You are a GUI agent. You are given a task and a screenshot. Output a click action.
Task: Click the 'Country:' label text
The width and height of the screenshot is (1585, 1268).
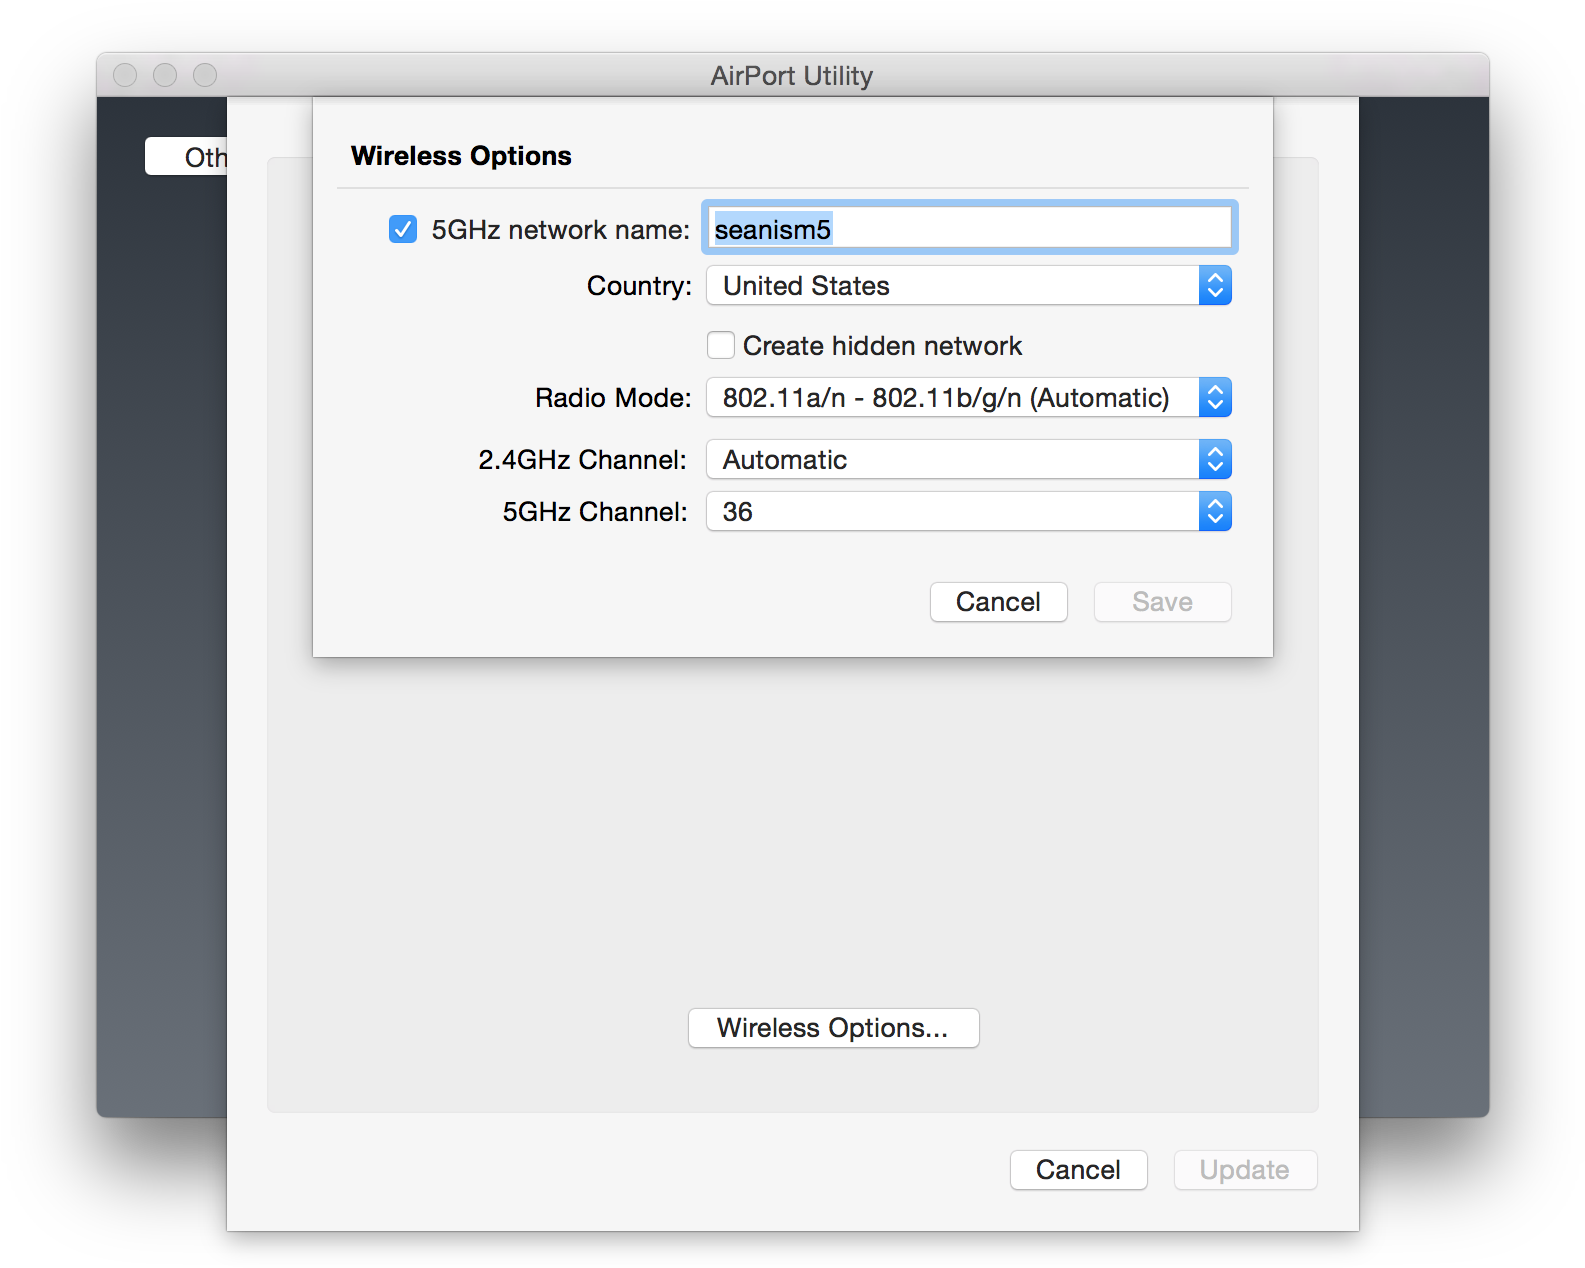point(638,286)
